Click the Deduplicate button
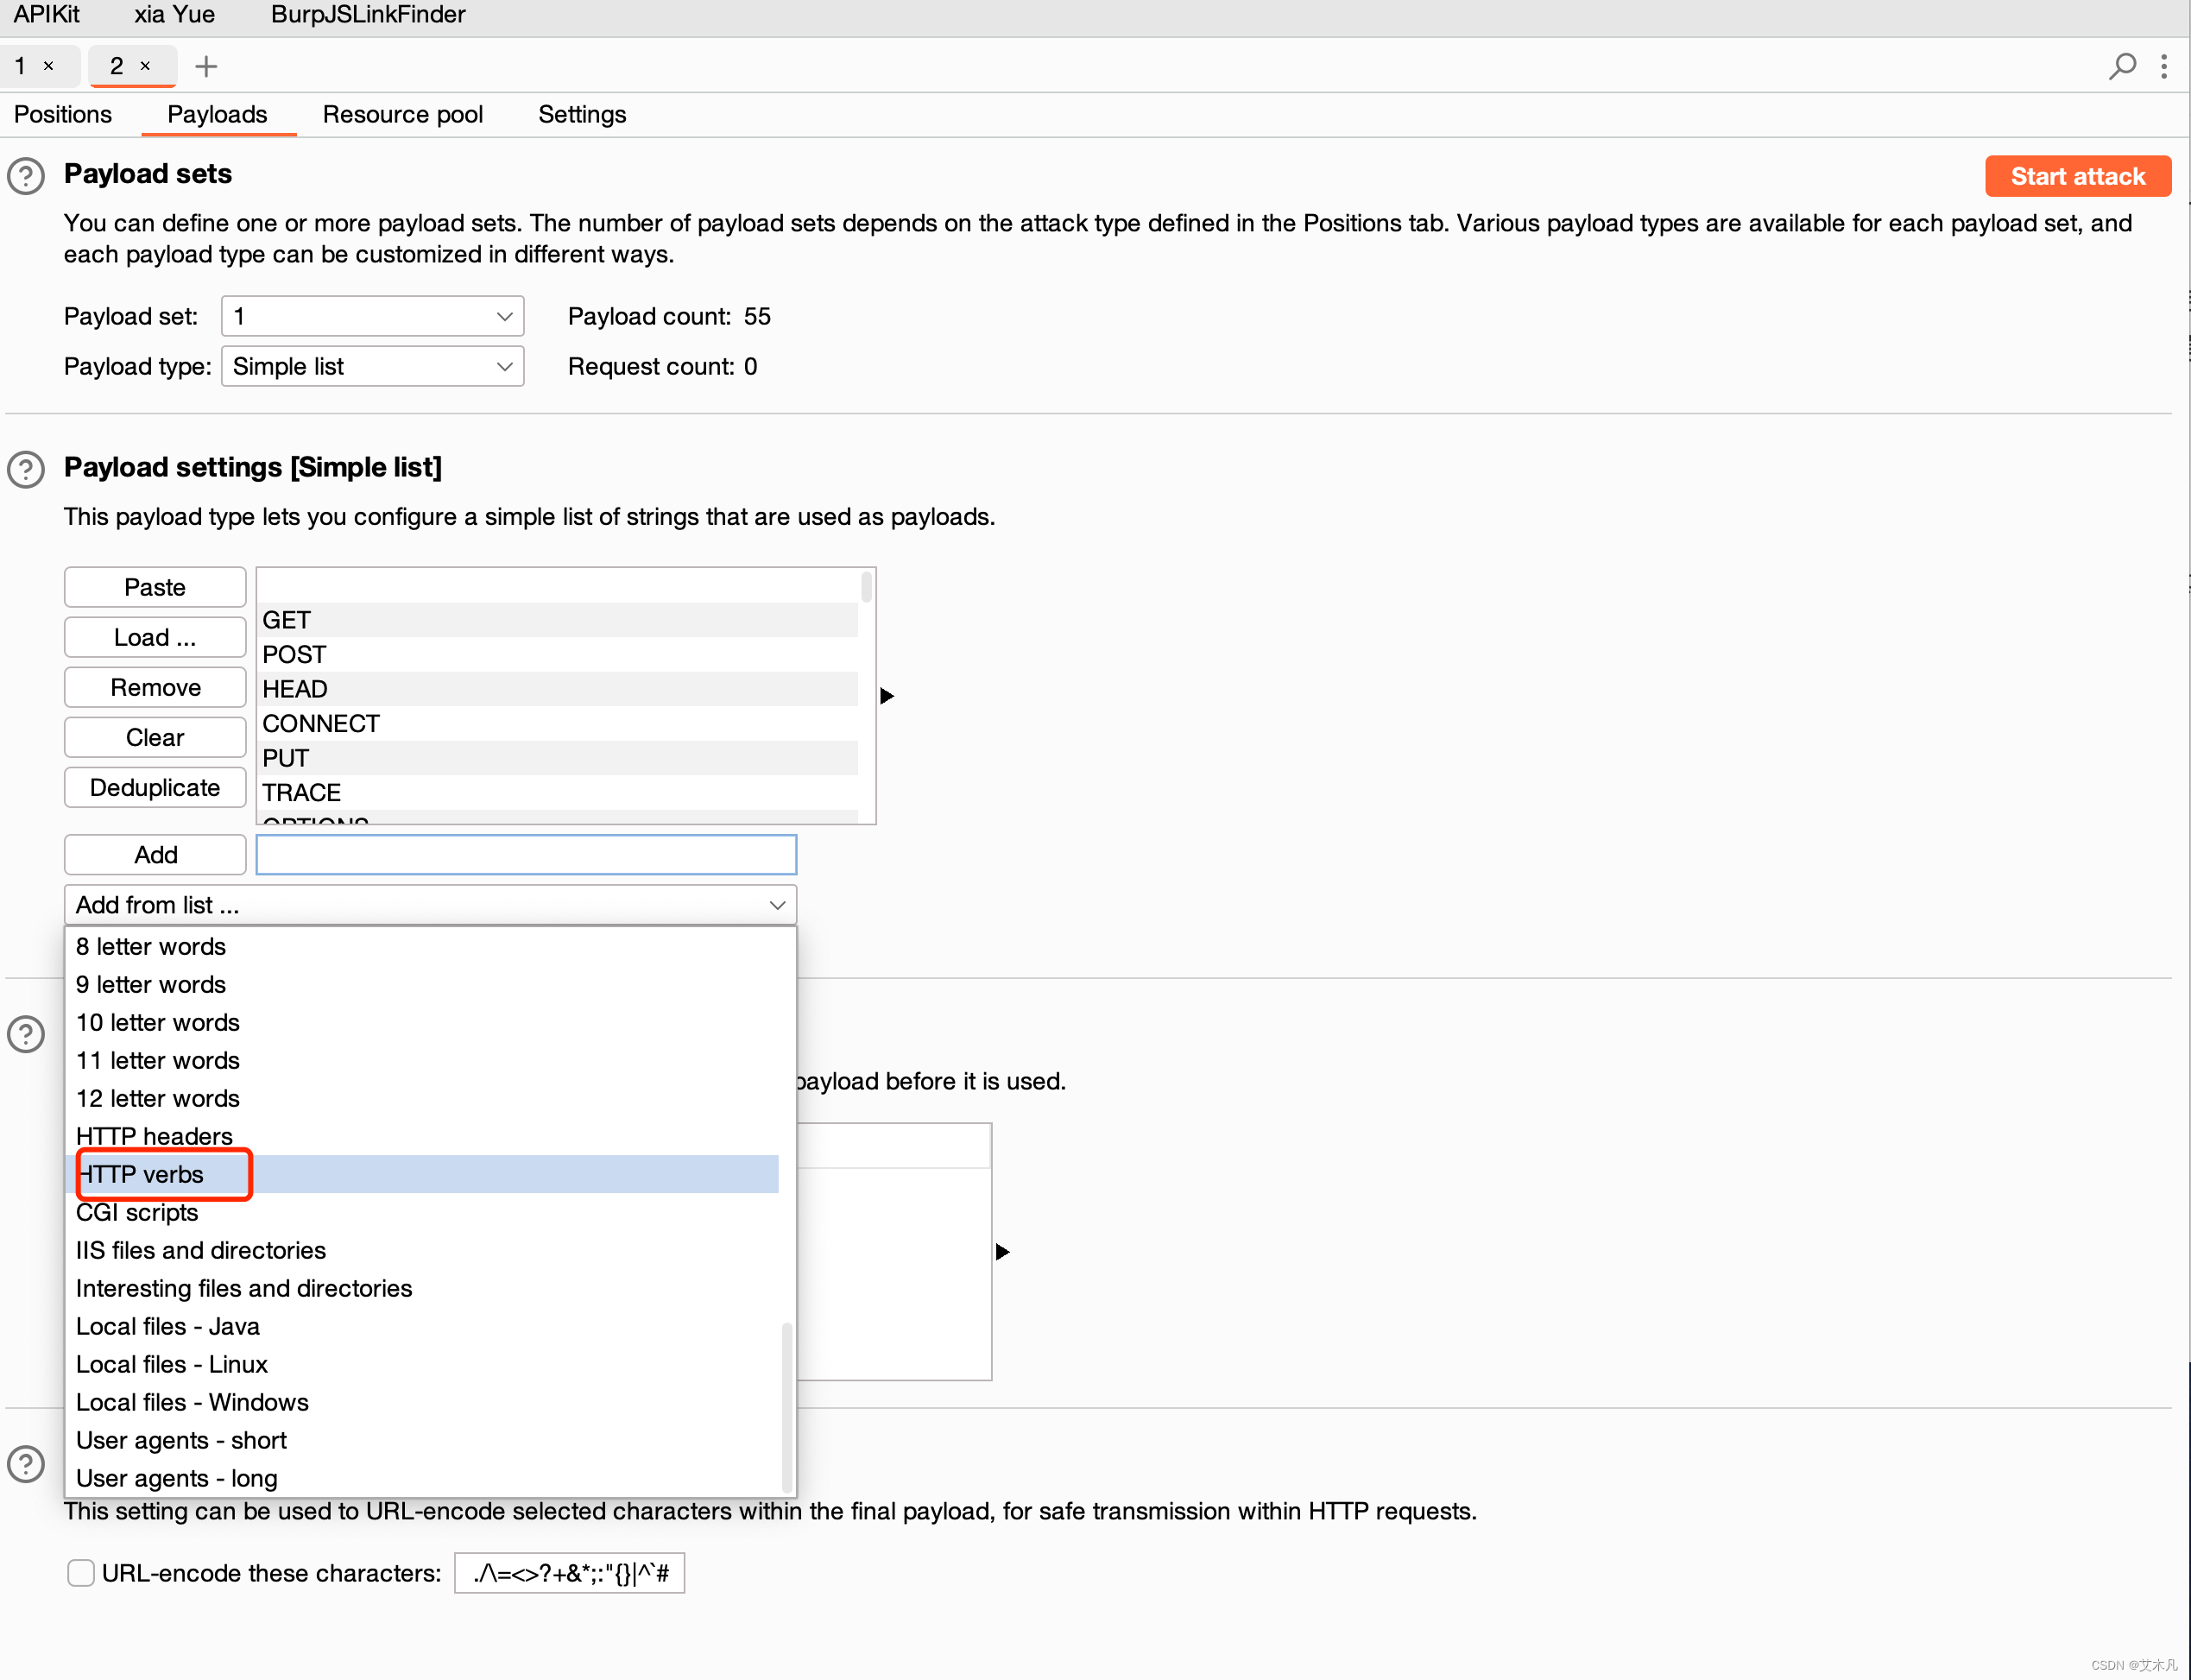The height and width of the screenshot is (1680, 2191). (155, 787)
